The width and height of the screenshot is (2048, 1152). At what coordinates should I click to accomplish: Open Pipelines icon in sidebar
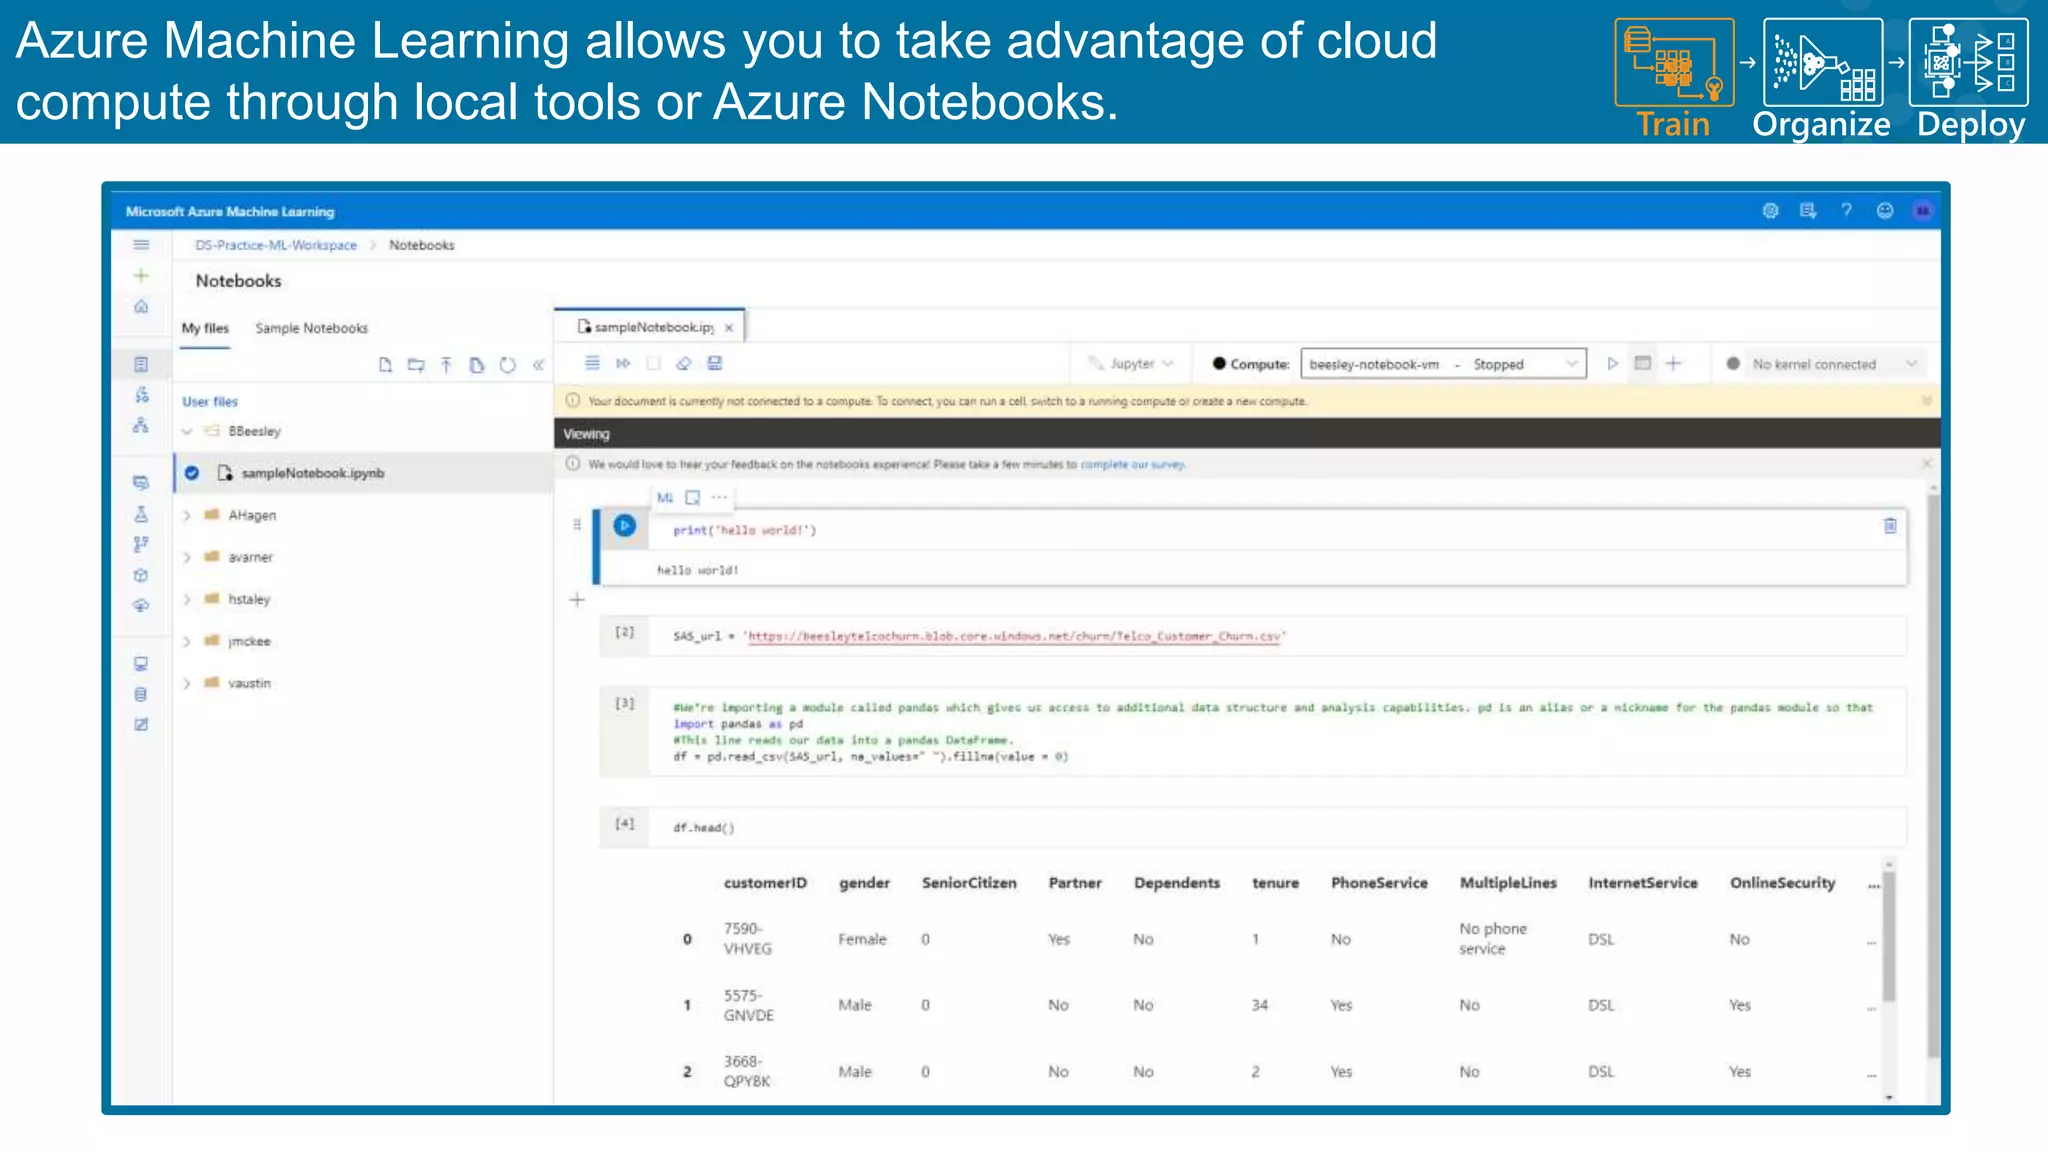click(x=141, y=544)
